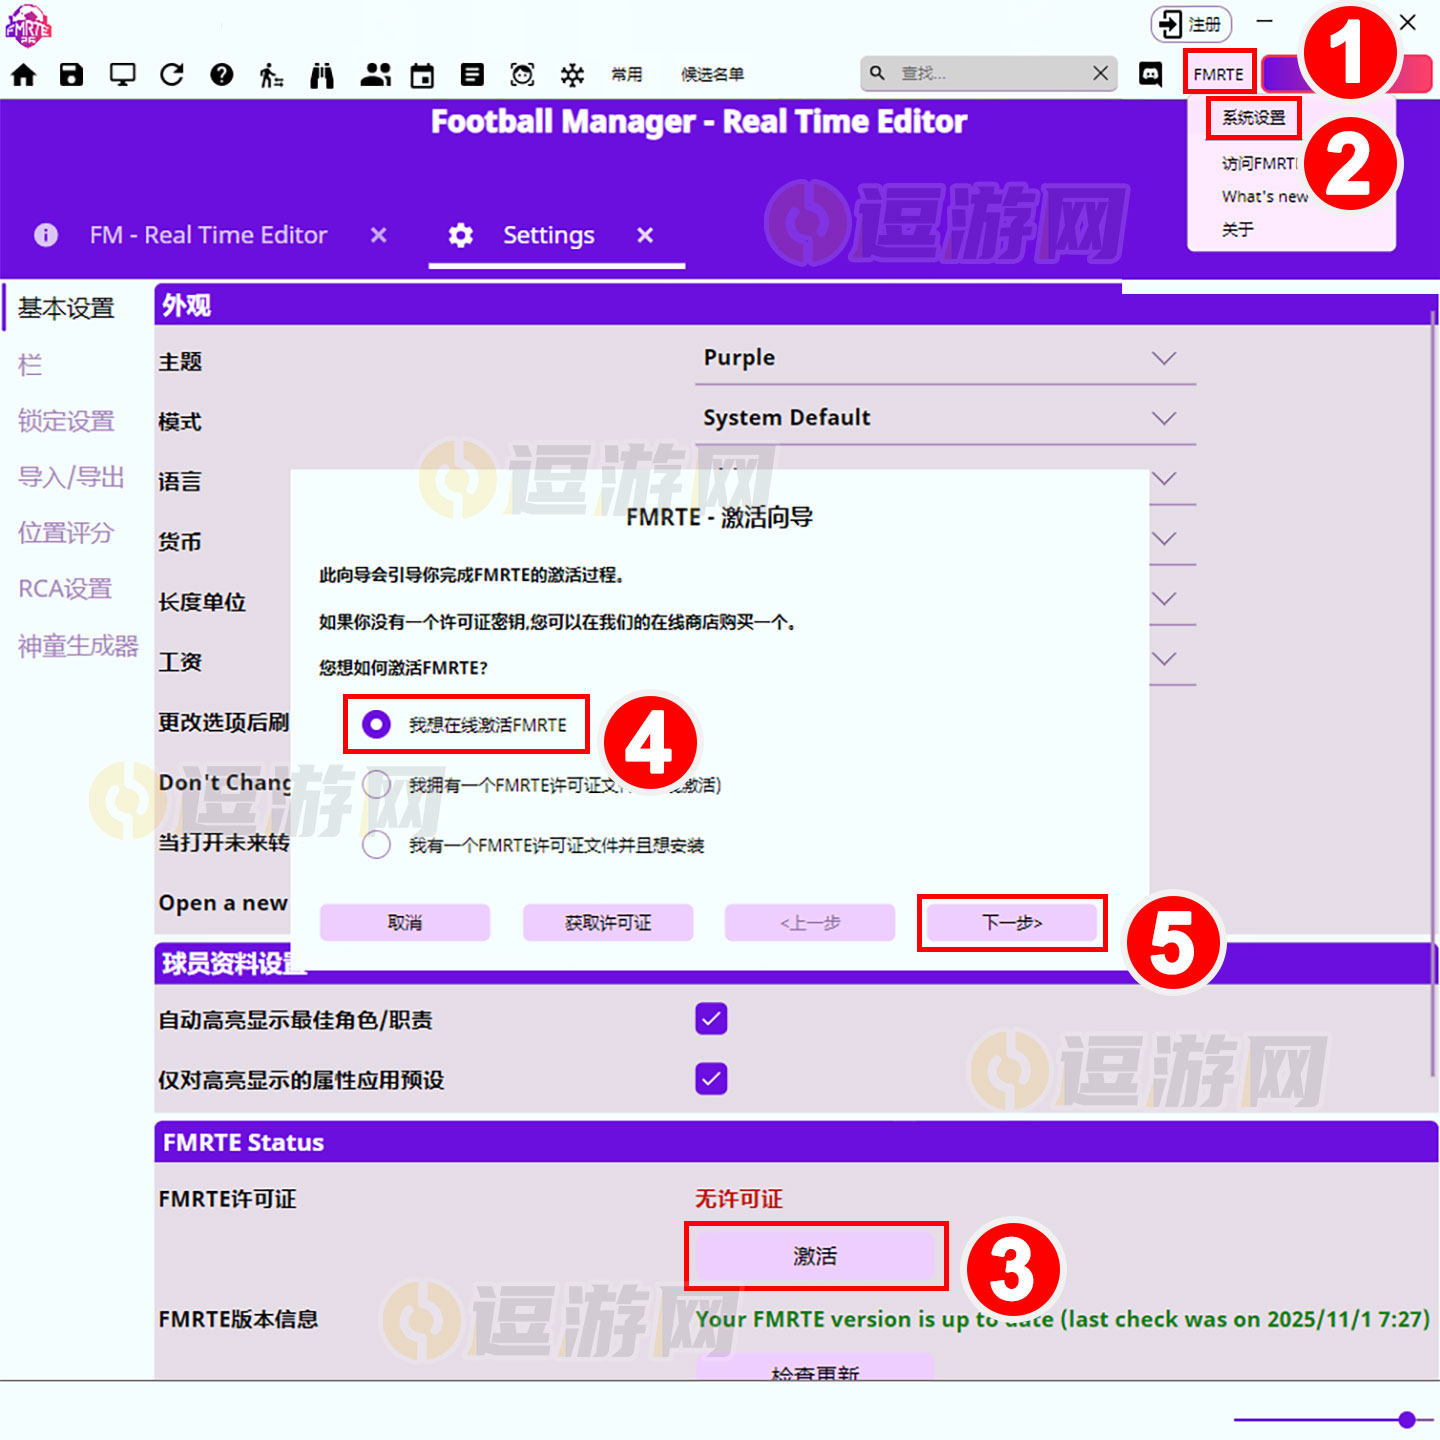Open the calendar toolbar icon
The width and height of the screenshot is (1440, 1440).
[423, 75]
